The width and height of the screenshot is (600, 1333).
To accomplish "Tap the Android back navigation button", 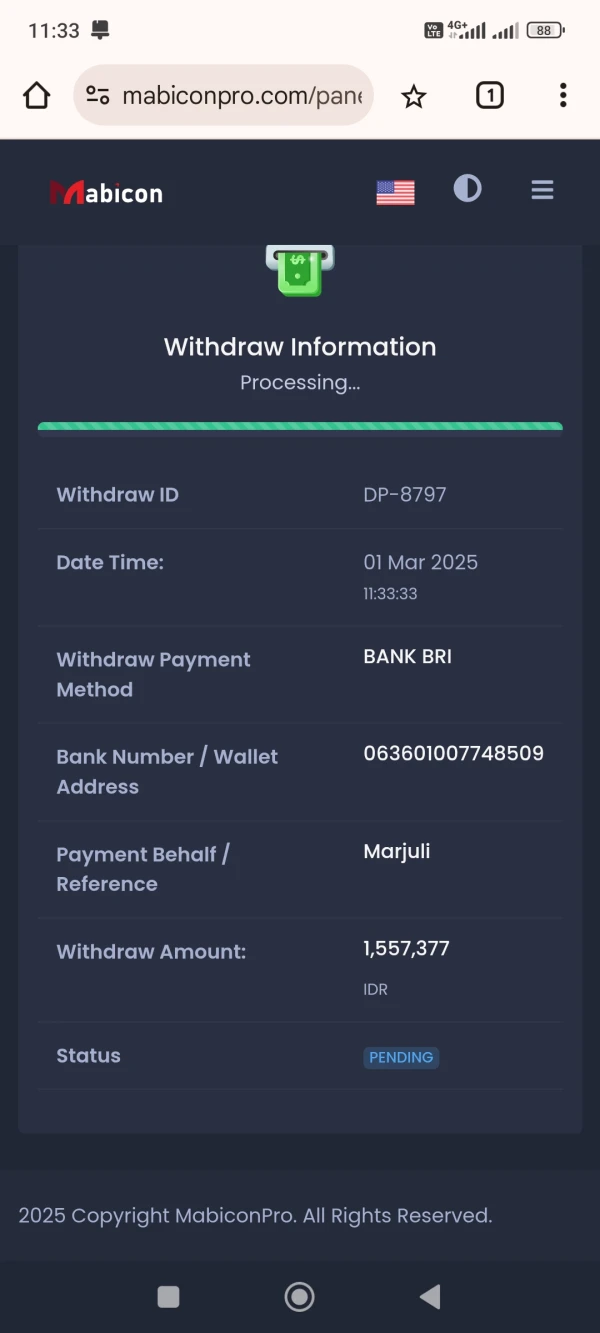I will click(x=430, y=1297).
